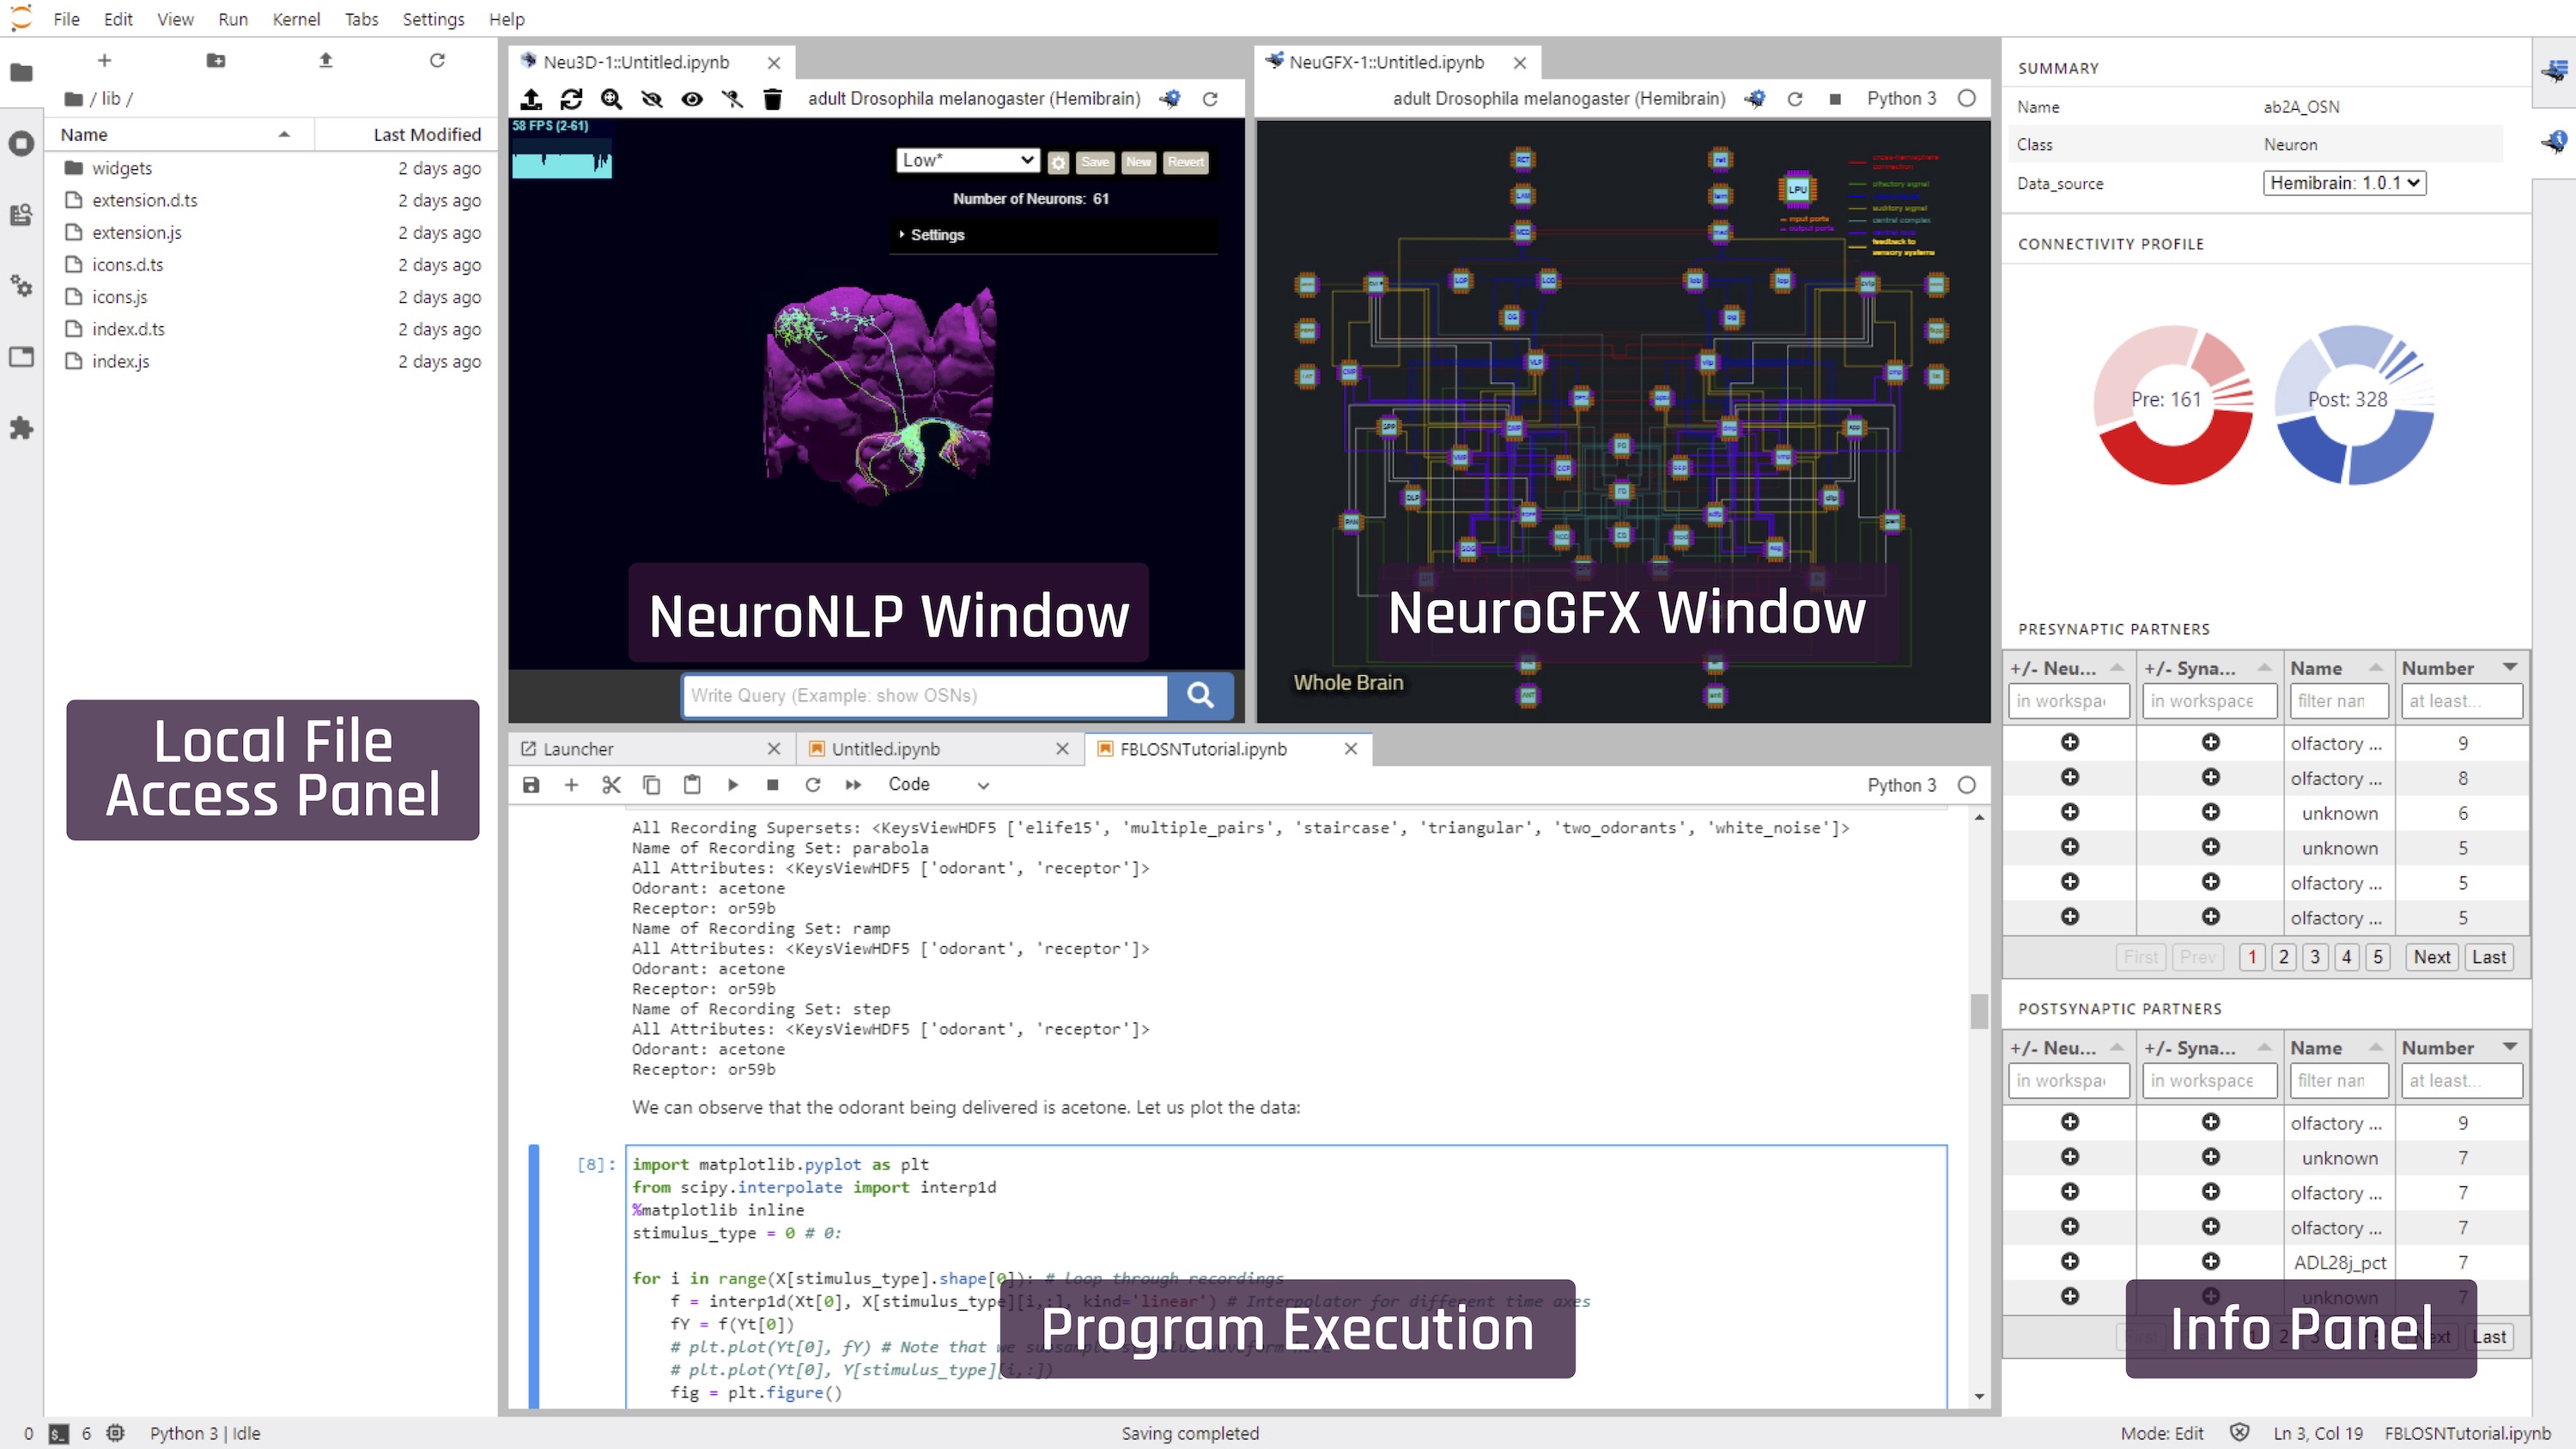Toggle synapses for postsynaptic ADL28j_pct row
The width and height of the screenshot is (2576, 1449).
[2211, 1261]
